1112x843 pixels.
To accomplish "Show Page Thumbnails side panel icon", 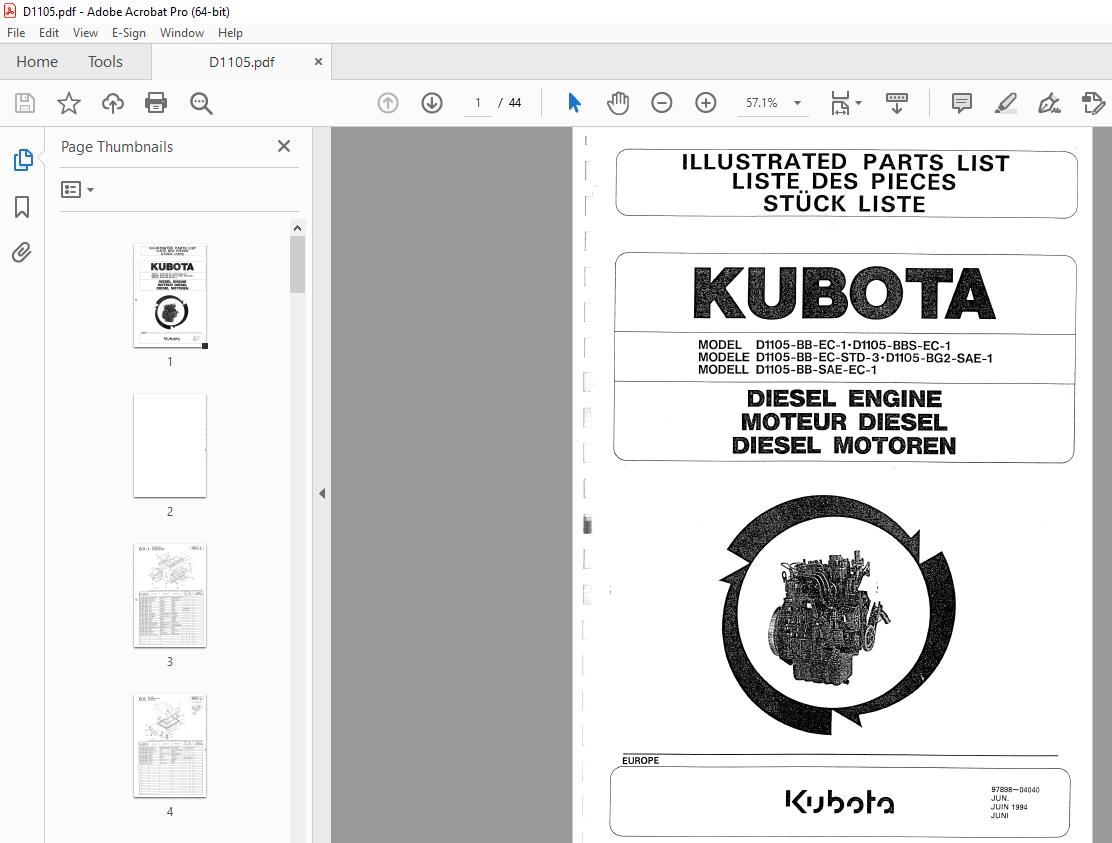I will [23, 160].
